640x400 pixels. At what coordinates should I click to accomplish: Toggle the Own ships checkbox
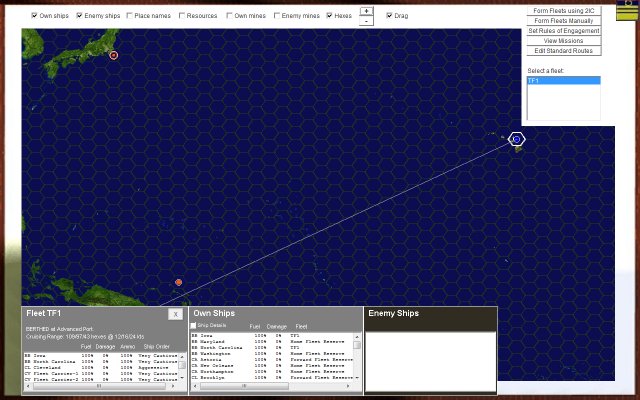click(x=35, y=16)
